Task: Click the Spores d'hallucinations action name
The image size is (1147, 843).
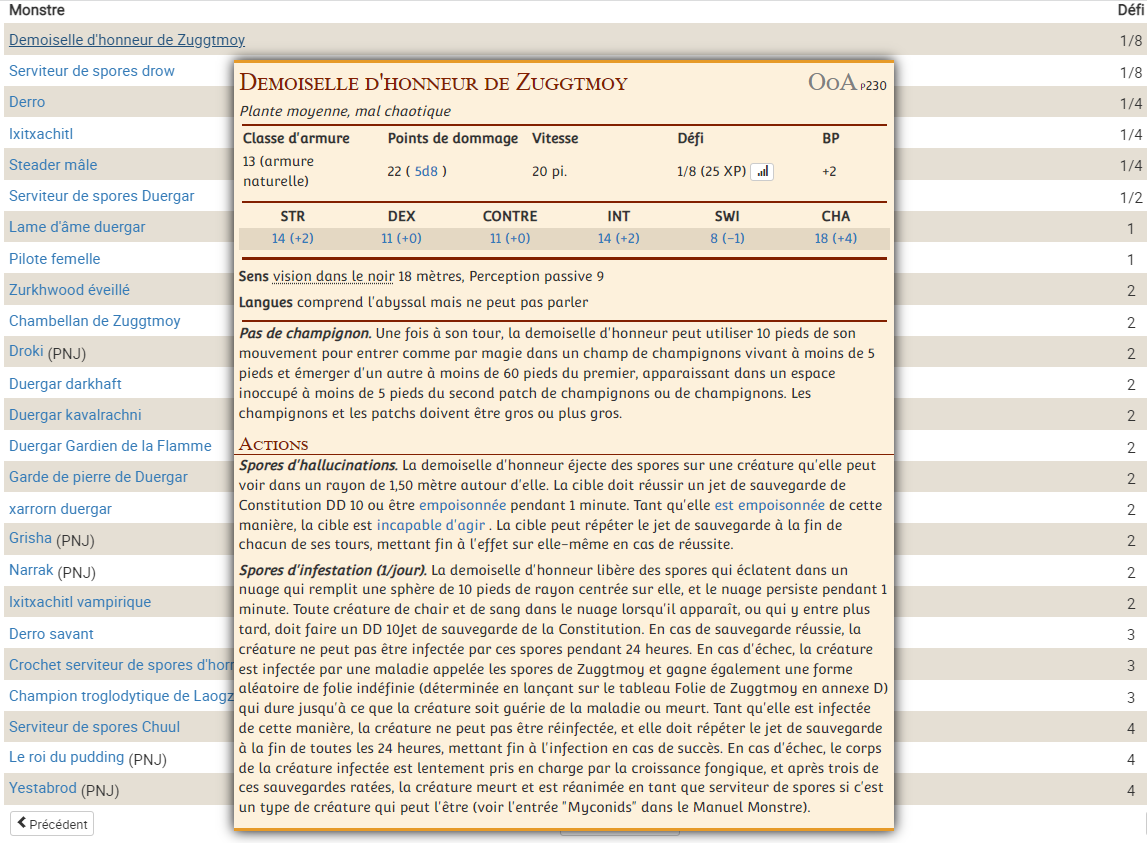Action: [x=318, y=465]
